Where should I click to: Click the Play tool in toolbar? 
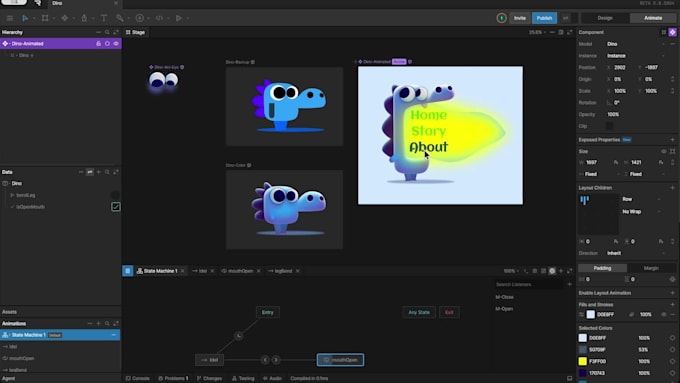click(x=178, y=18)
